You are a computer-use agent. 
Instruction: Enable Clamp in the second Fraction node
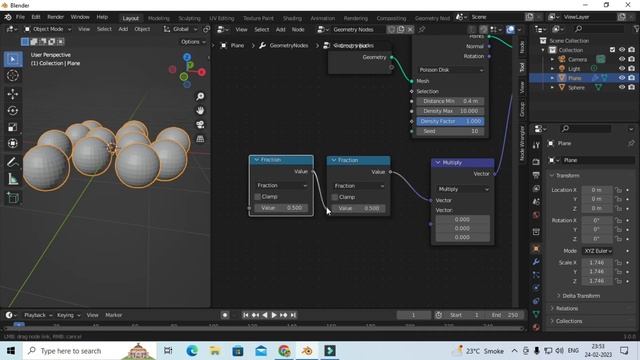coord(335,197)
